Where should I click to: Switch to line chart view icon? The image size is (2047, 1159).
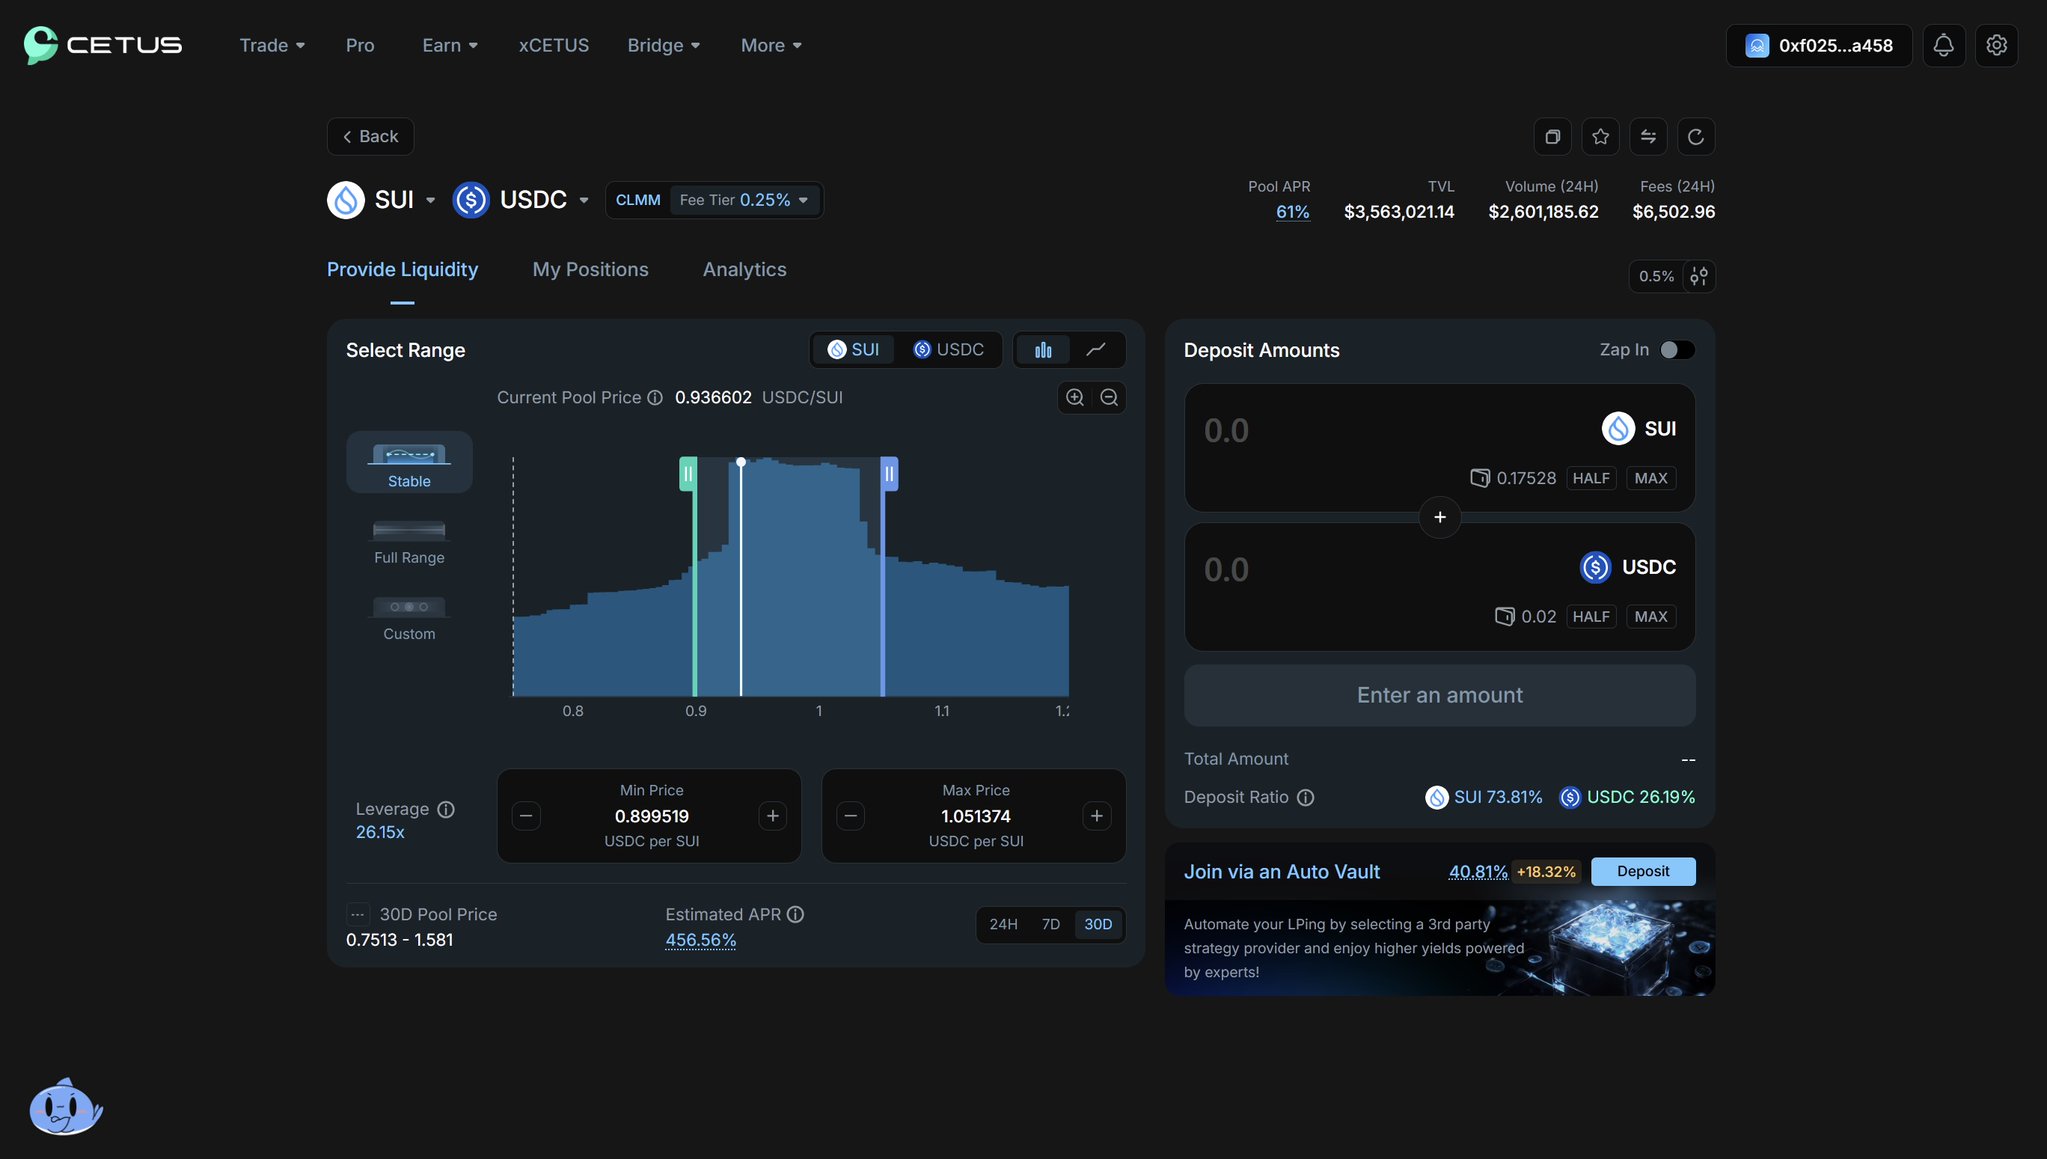(1096, 350)
